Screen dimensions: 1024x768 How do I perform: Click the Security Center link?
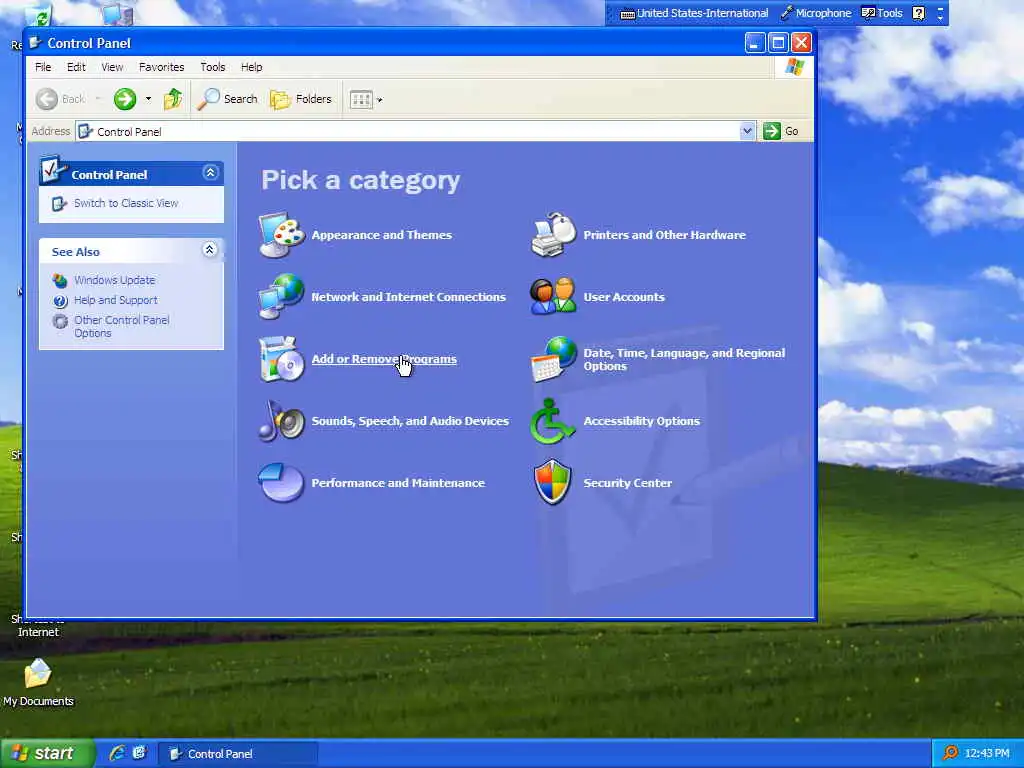627,483
